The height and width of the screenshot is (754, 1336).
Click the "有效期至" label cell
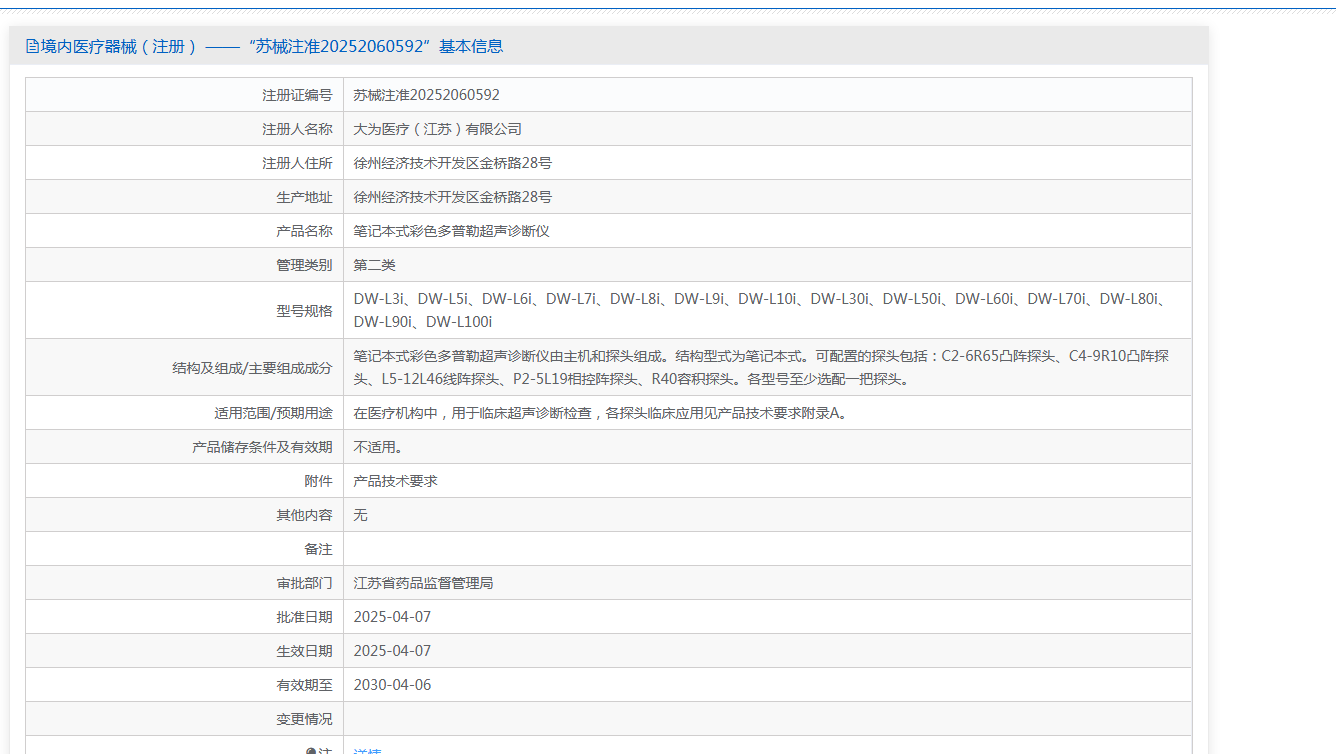click(x=185, y=685)
